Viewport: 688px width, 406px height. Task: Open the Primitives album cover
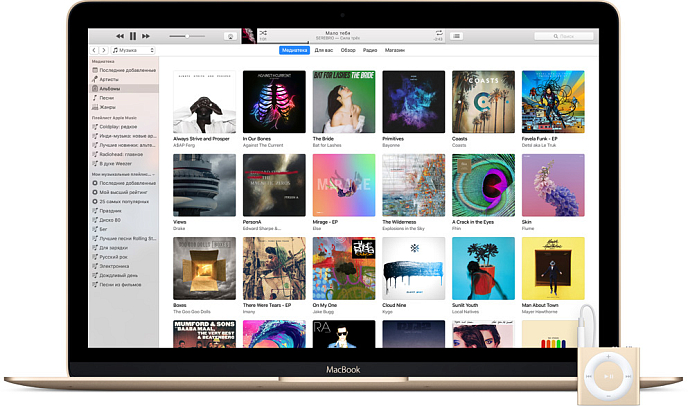414,102
